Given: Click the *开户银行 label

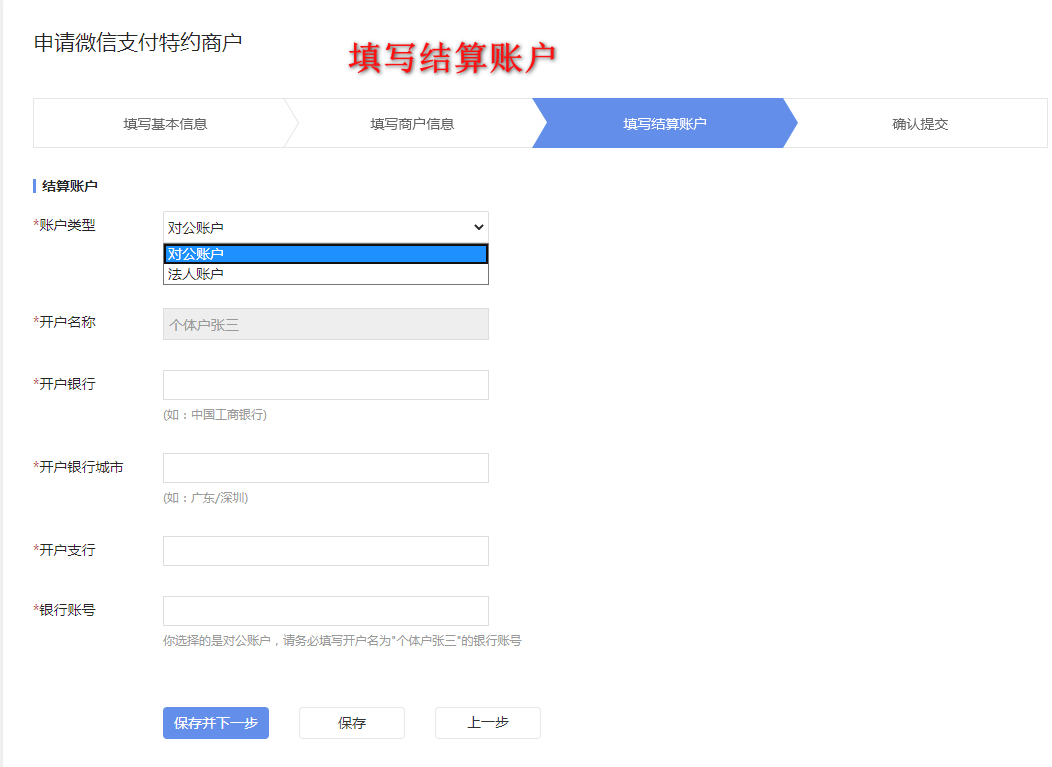Looking at the screenshot, I should pos(64,384).
